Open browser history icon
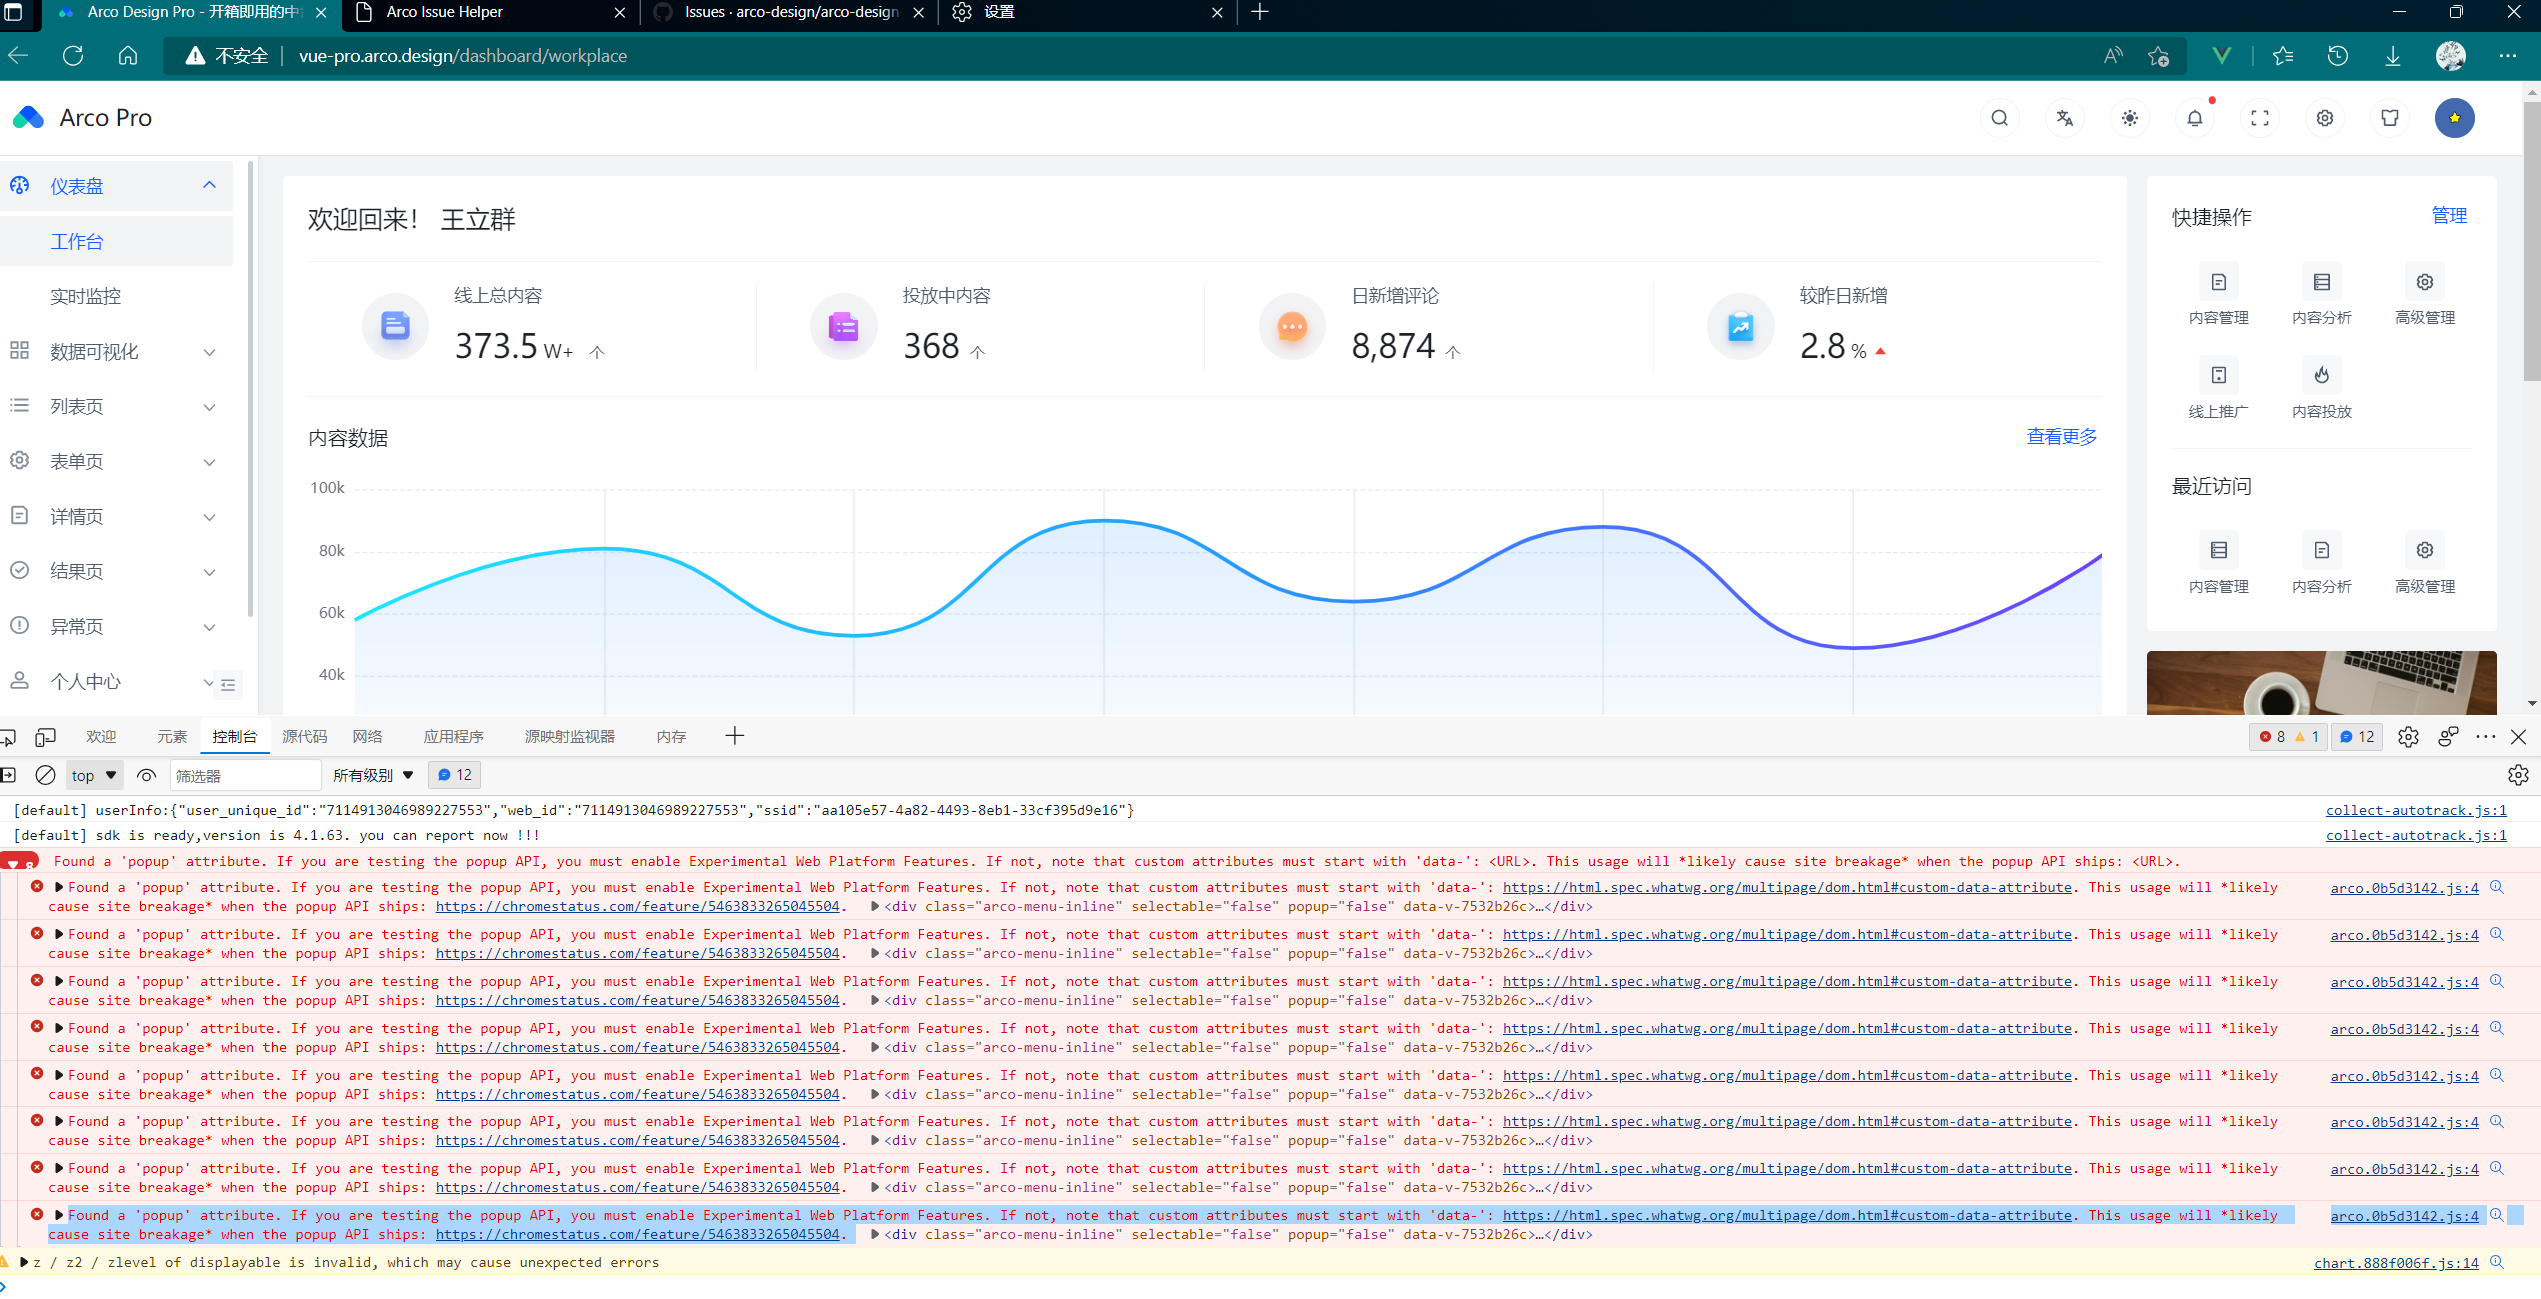This screenshot has width=2541, height=1299. [2338, 56]
